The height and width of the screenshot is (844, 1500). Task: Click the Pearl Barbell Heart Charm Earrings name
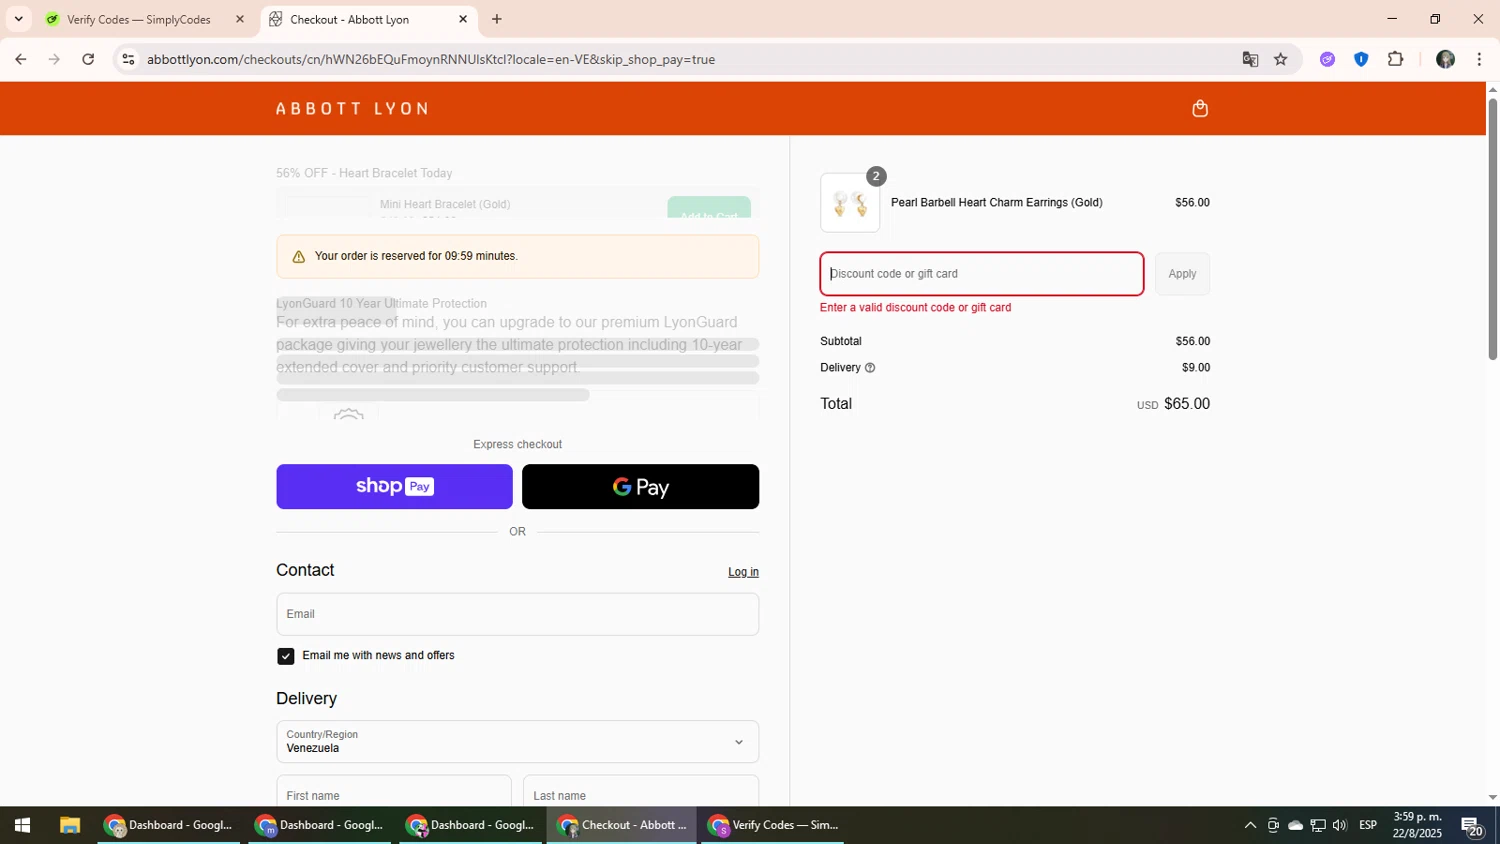tap(997, 203)
